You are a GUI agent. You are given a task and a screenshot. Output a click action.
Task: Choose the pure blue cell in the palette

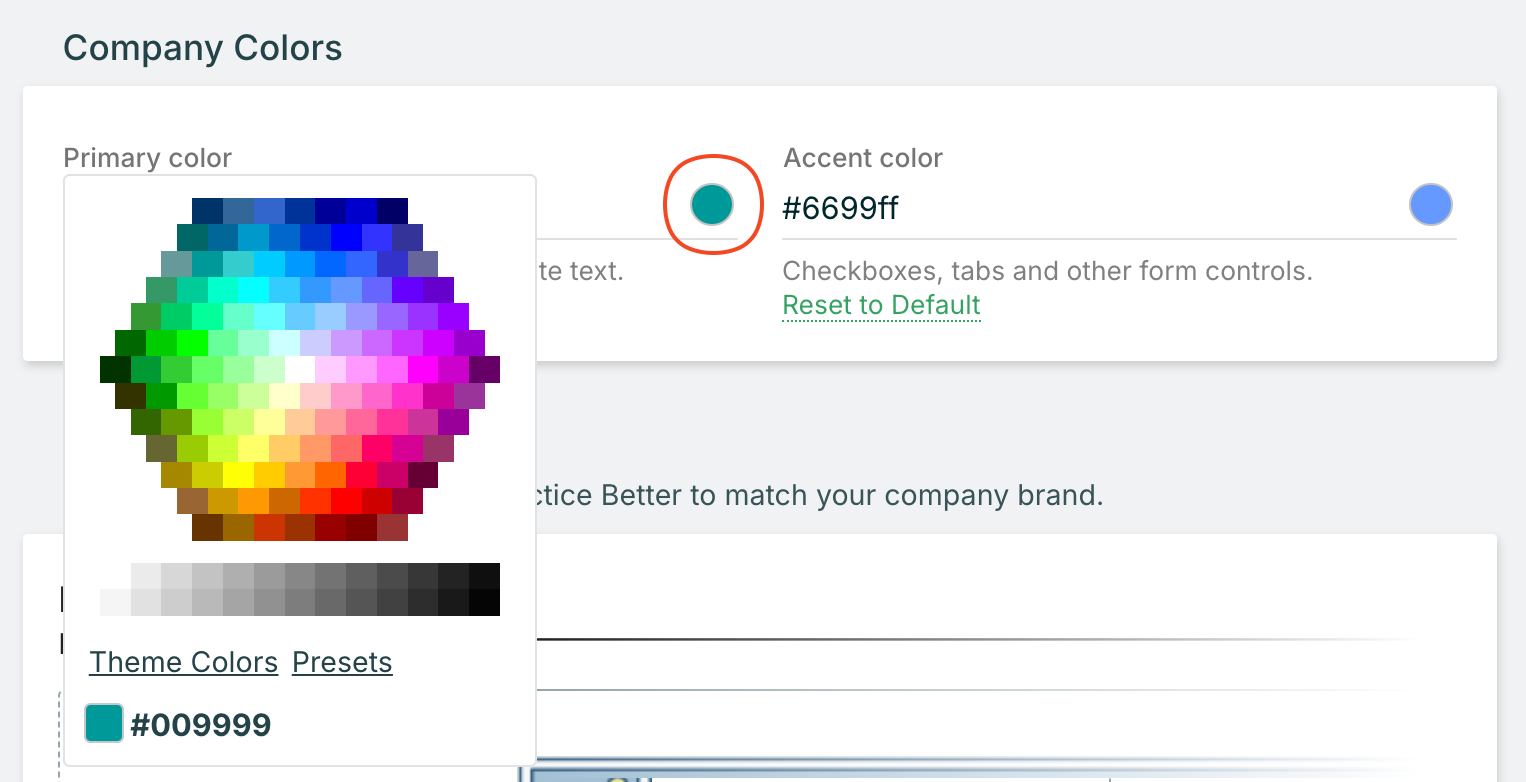[346, 237]
